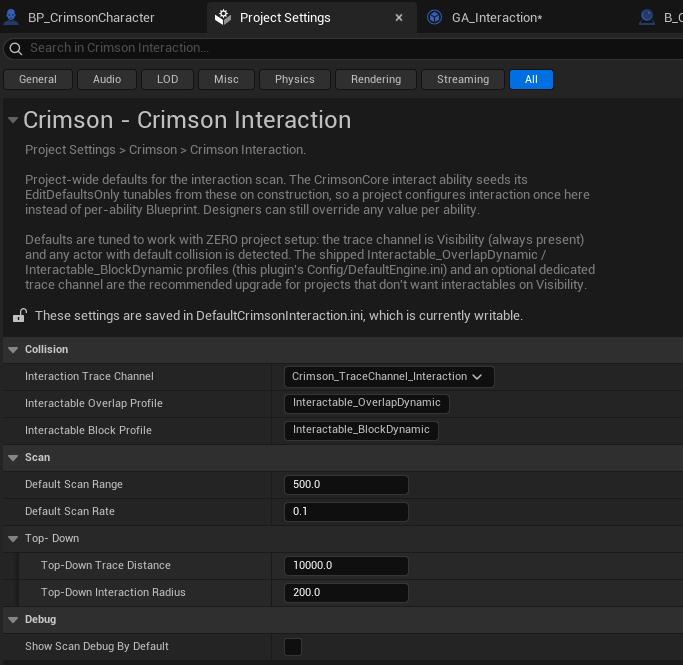Collapse the Debug section
Image resolution: width=683 pixels, height=665 pixels.
pyautogui.click(x=13, y=620)
